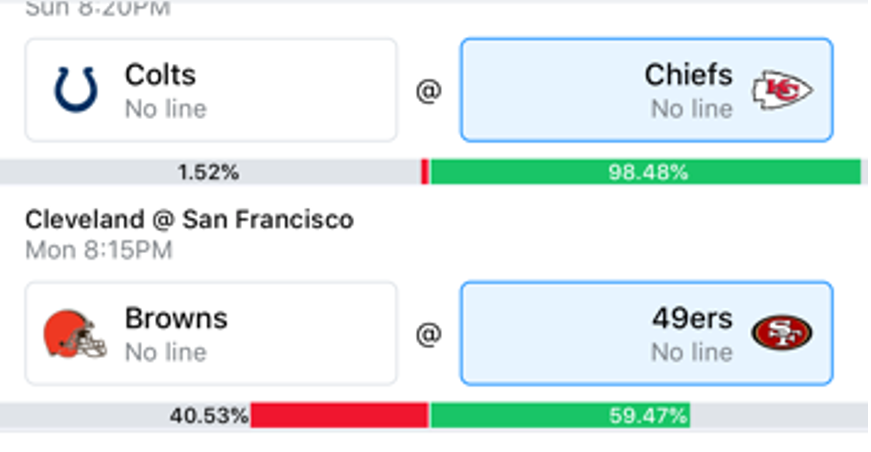Screen dimensions: 871x452
Task: Click the Mon 8:15PM game time
Action: point(99,250)
